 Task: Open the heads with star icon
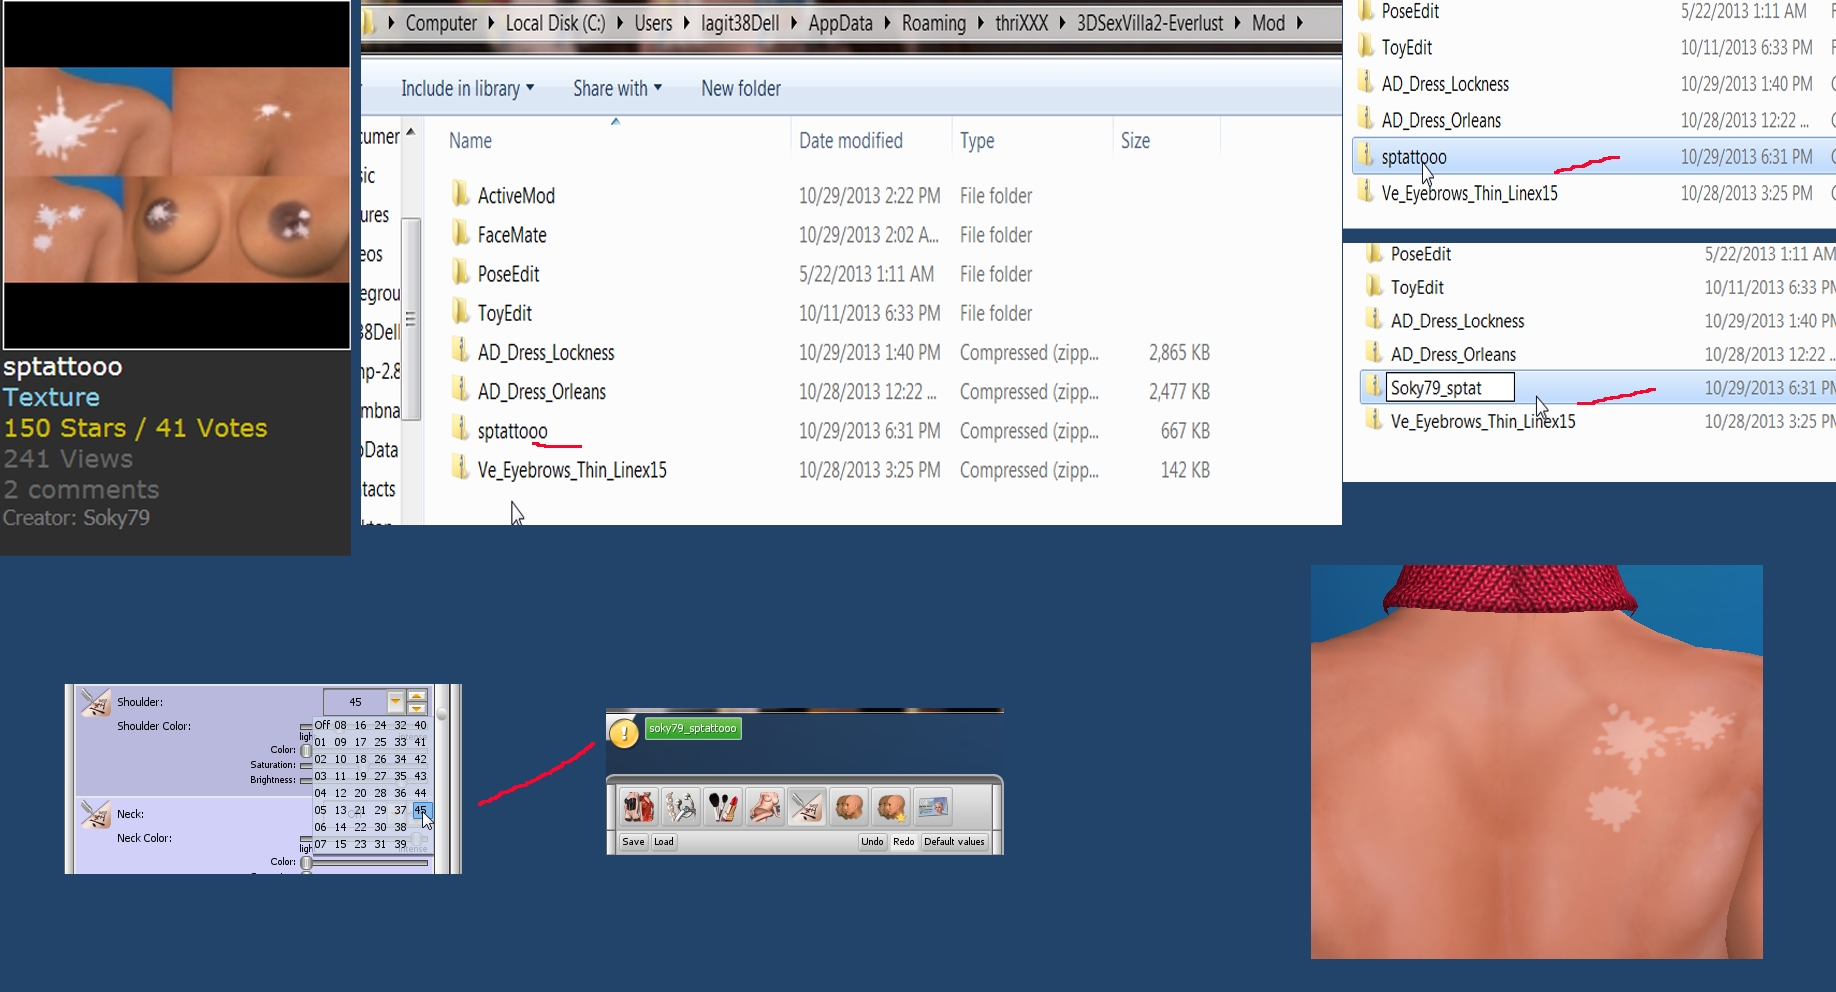pyautogui.click(x=891, y=806)
